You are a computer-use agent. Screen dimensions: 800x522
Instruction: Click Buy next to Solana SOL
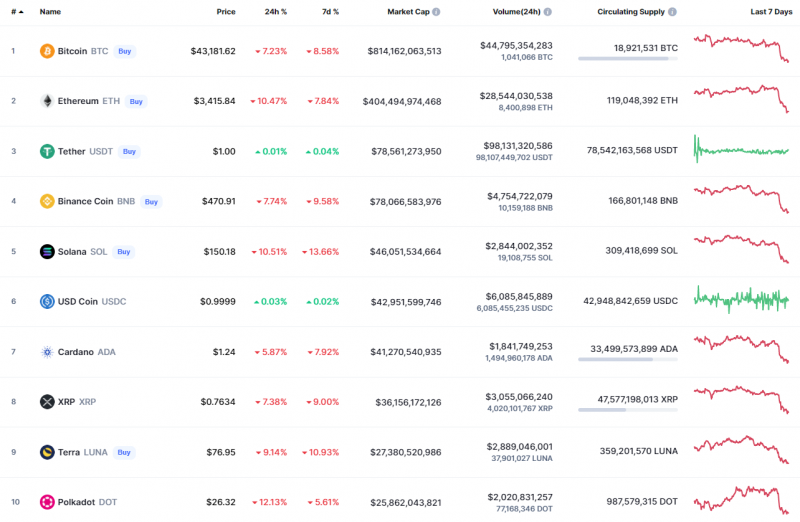[124, 252]
